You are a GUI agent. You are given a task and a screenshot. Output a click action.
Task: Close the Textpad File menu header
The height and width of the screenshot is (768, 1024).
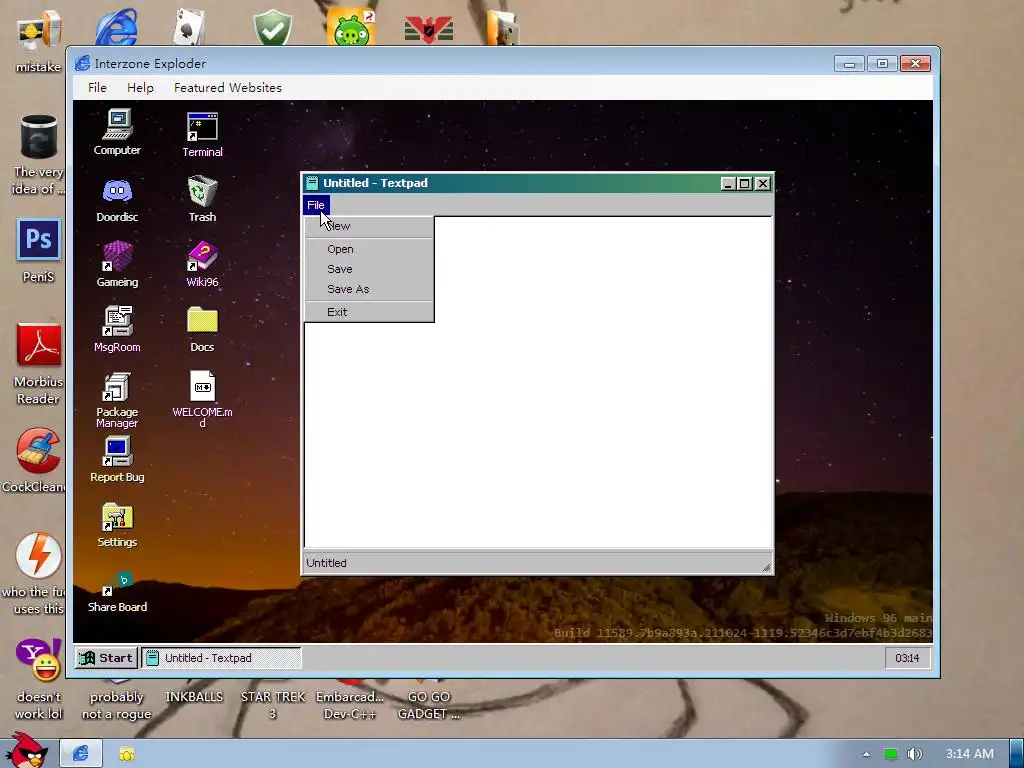(316, 205)
